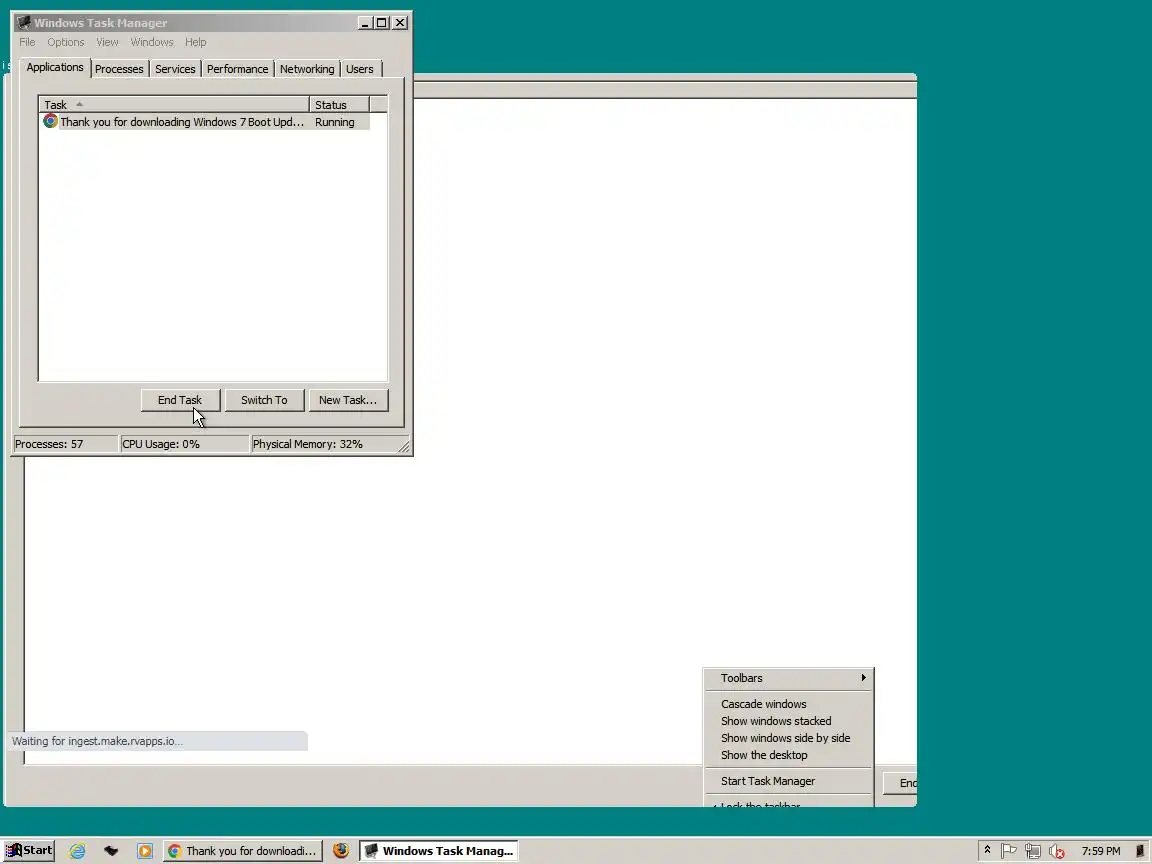Click the Chrome icon in the task list row
Viewport: 1152px width, 864px height.
50,121
